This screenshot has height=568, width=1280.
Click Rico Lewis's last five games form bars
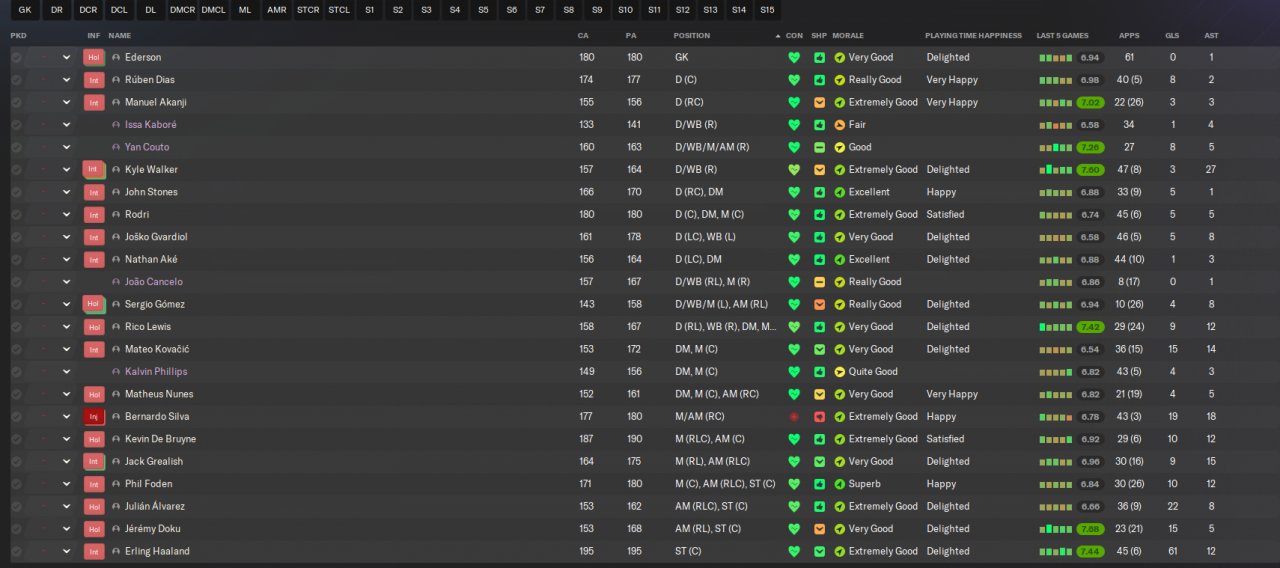1056,327
